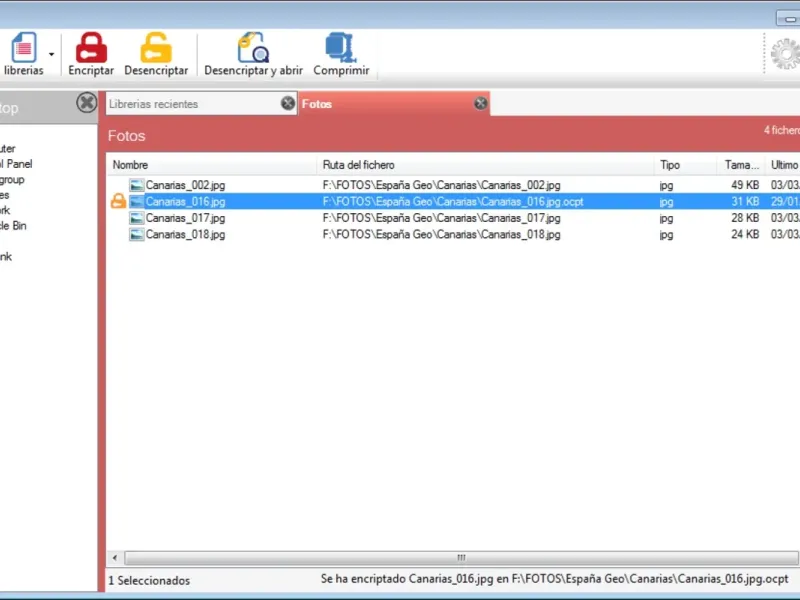Click the image icon of Canarias_016.jpg
This screenshot has width=800, height=600.
pos(136,202)
